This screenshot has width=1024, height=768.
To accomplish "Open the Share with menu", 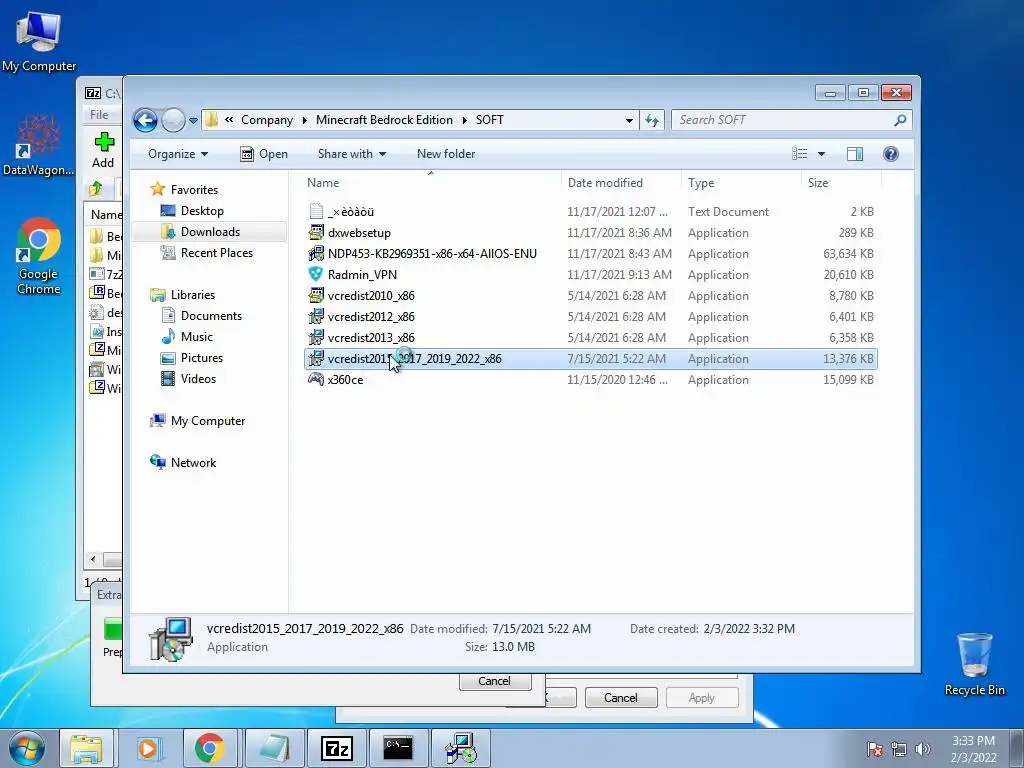I will [x=351, y=154].
